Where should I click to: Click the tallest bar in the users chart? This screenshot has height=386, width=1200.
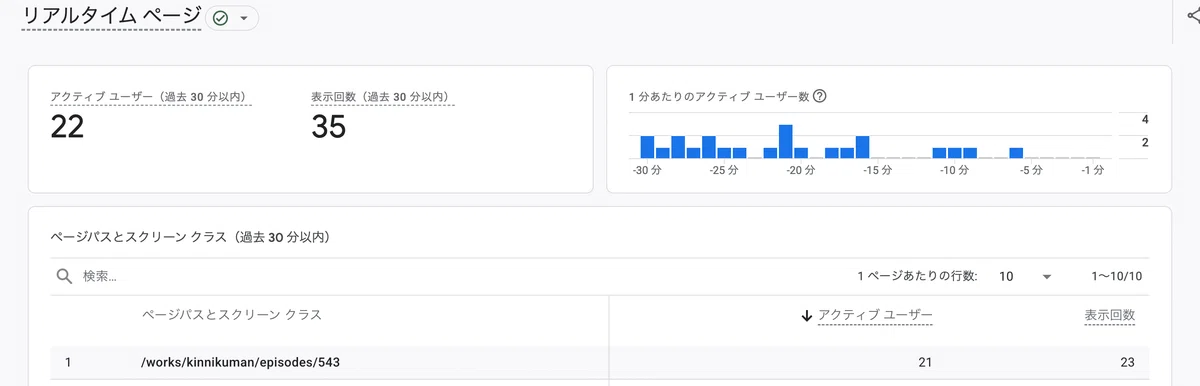point(785,141)
